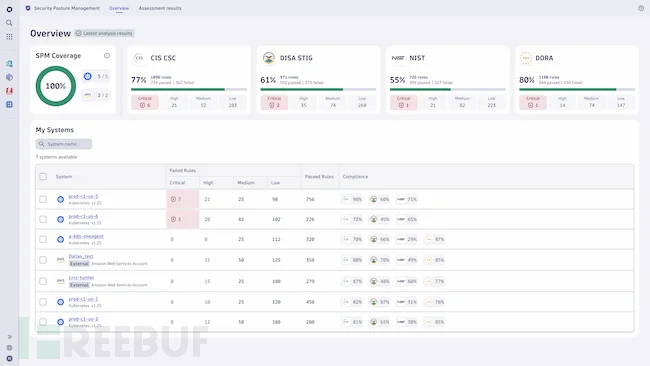Tick the checkbox for prod-c1-us-5
Screen dimensions: 650x366
pos(43,199)
